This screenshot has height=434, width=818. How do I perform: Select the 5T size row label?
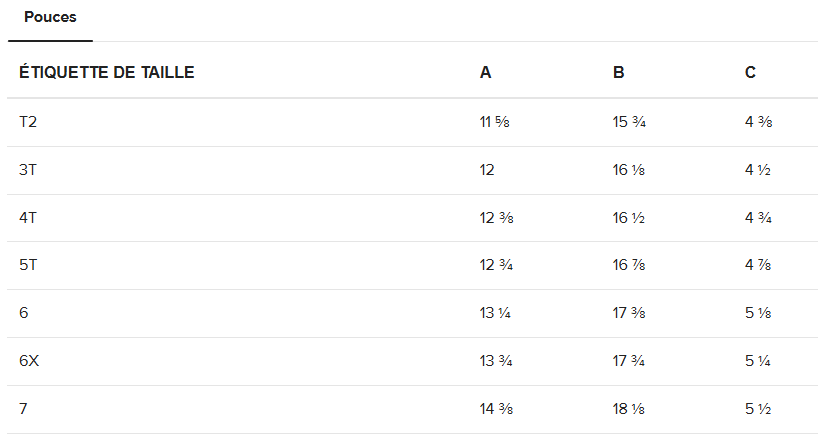click(28, 264)
